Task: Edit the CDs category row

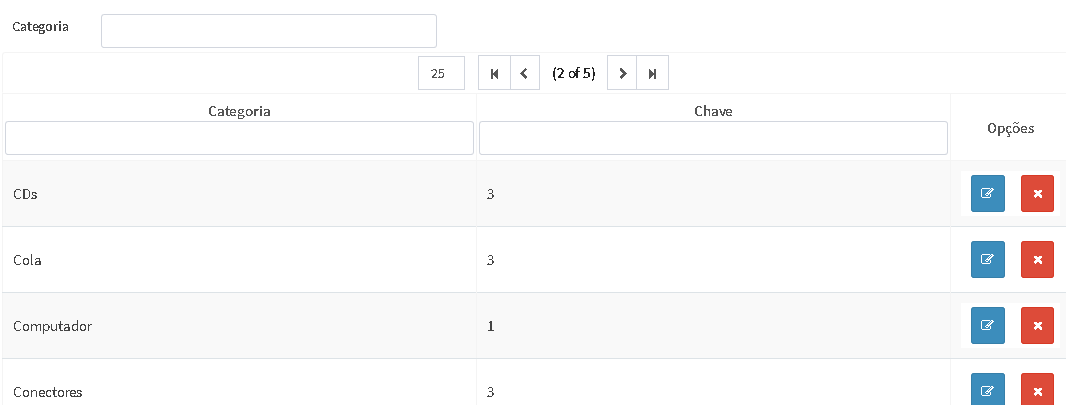Action: tap(987, 194)
